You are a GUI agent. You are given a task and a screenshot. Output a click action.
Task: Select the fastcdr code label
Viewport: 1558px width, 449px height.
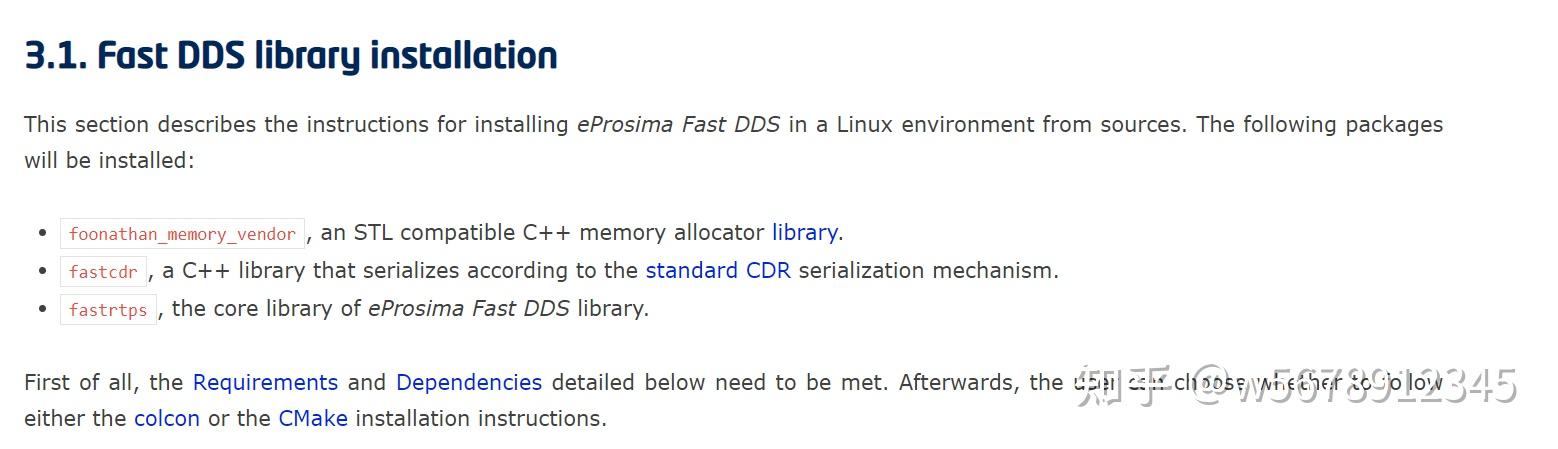103,271
